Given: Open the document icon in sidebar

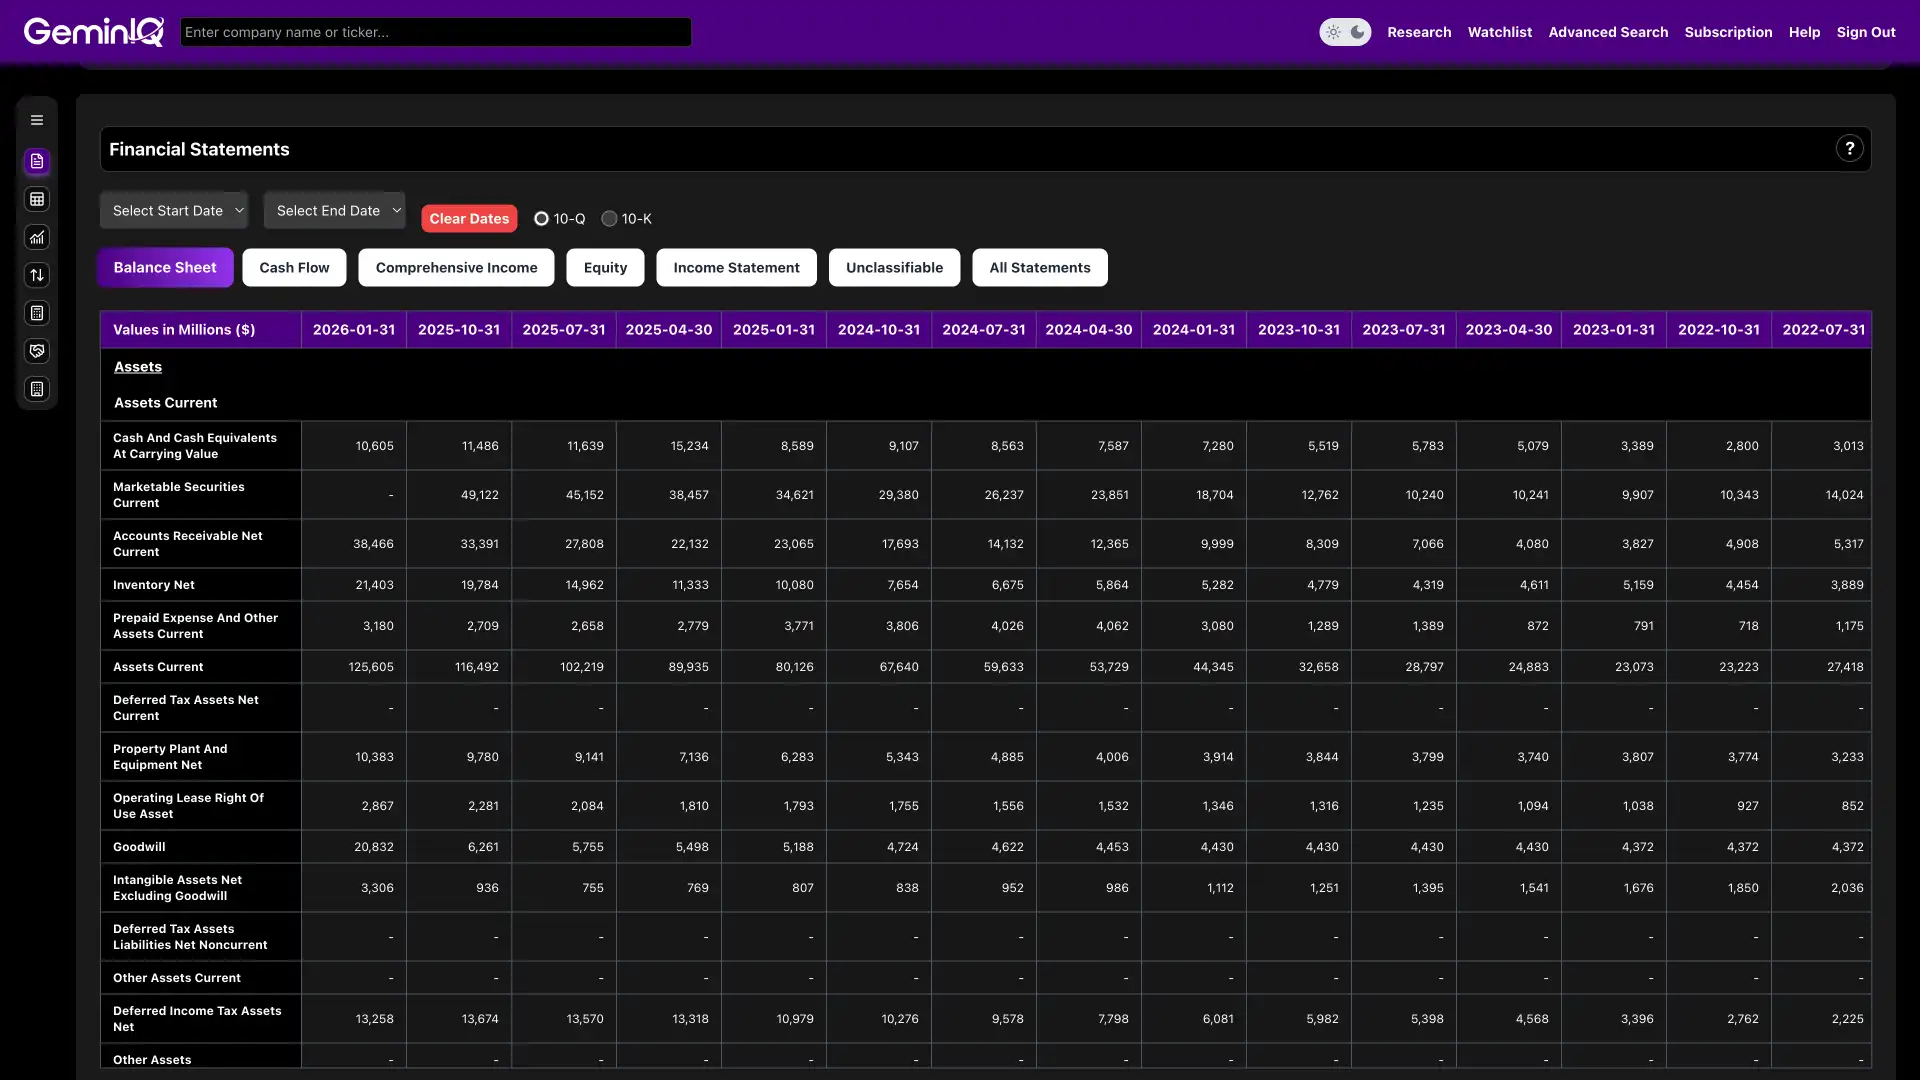Looking at the screenshot, I should pyautogui.click(x=37, y=161).
